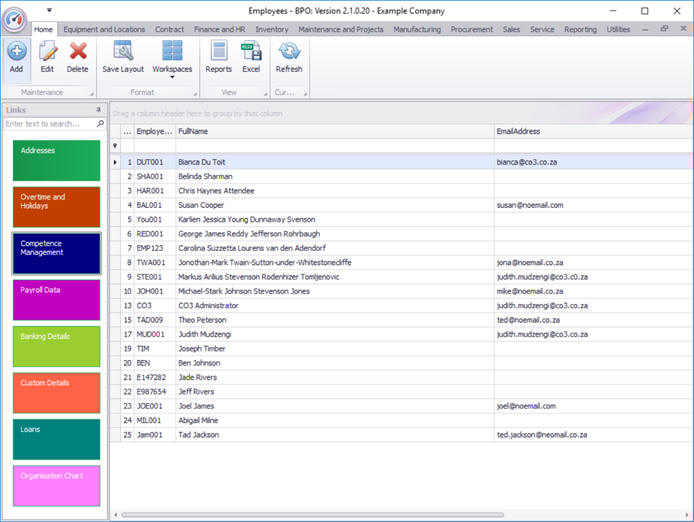Screen dimensions: 694x522
Task: Select the Organisation Chart tile
Action: pyautogui.click(x=57, y=485)
